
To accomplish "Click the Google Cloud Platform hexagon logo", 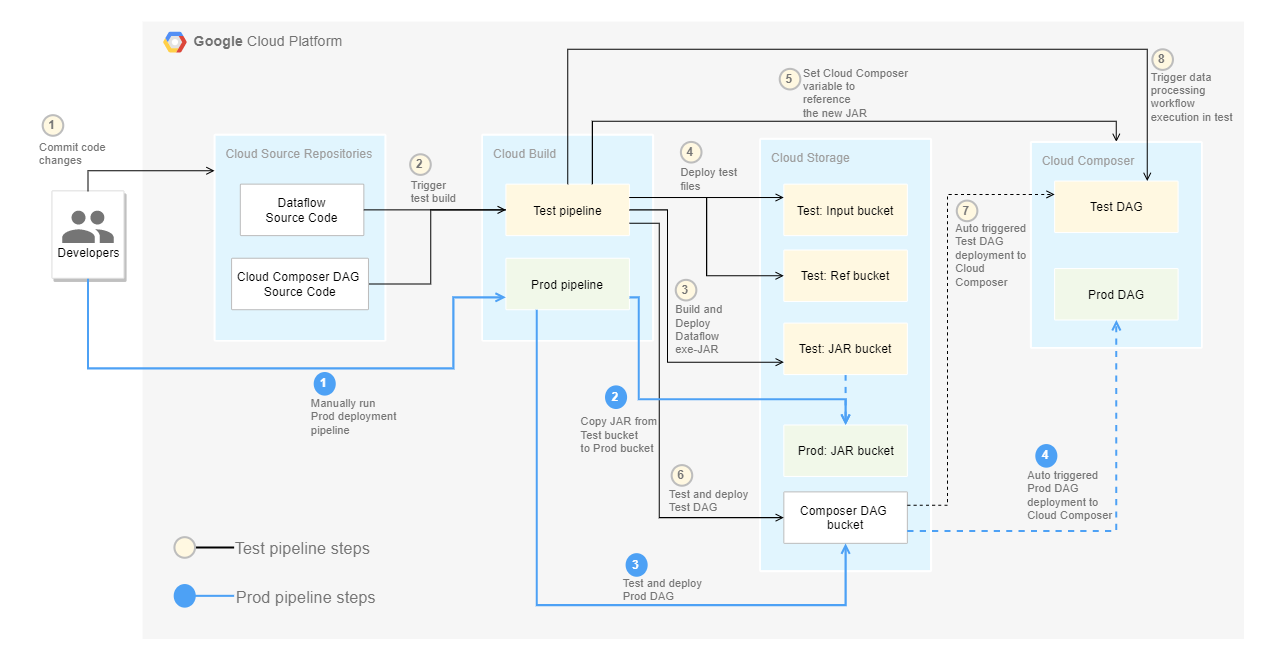I will tap(175, 42).
